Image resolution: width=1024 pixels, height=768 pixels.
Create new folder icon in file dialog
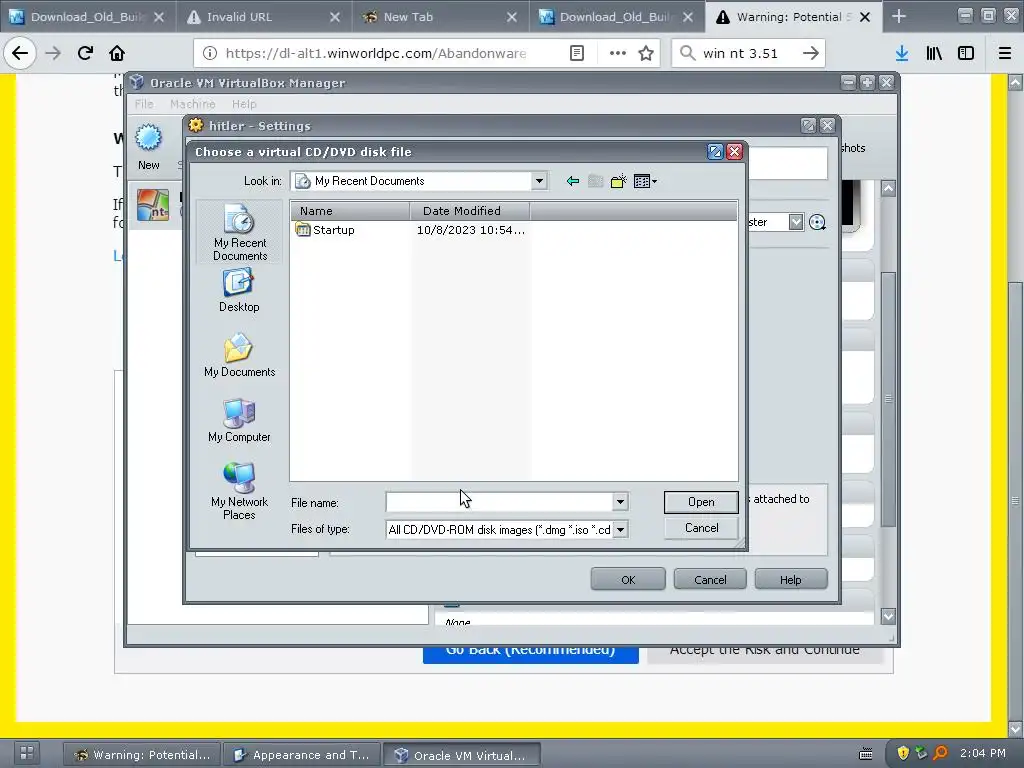(x=618, y=182)
